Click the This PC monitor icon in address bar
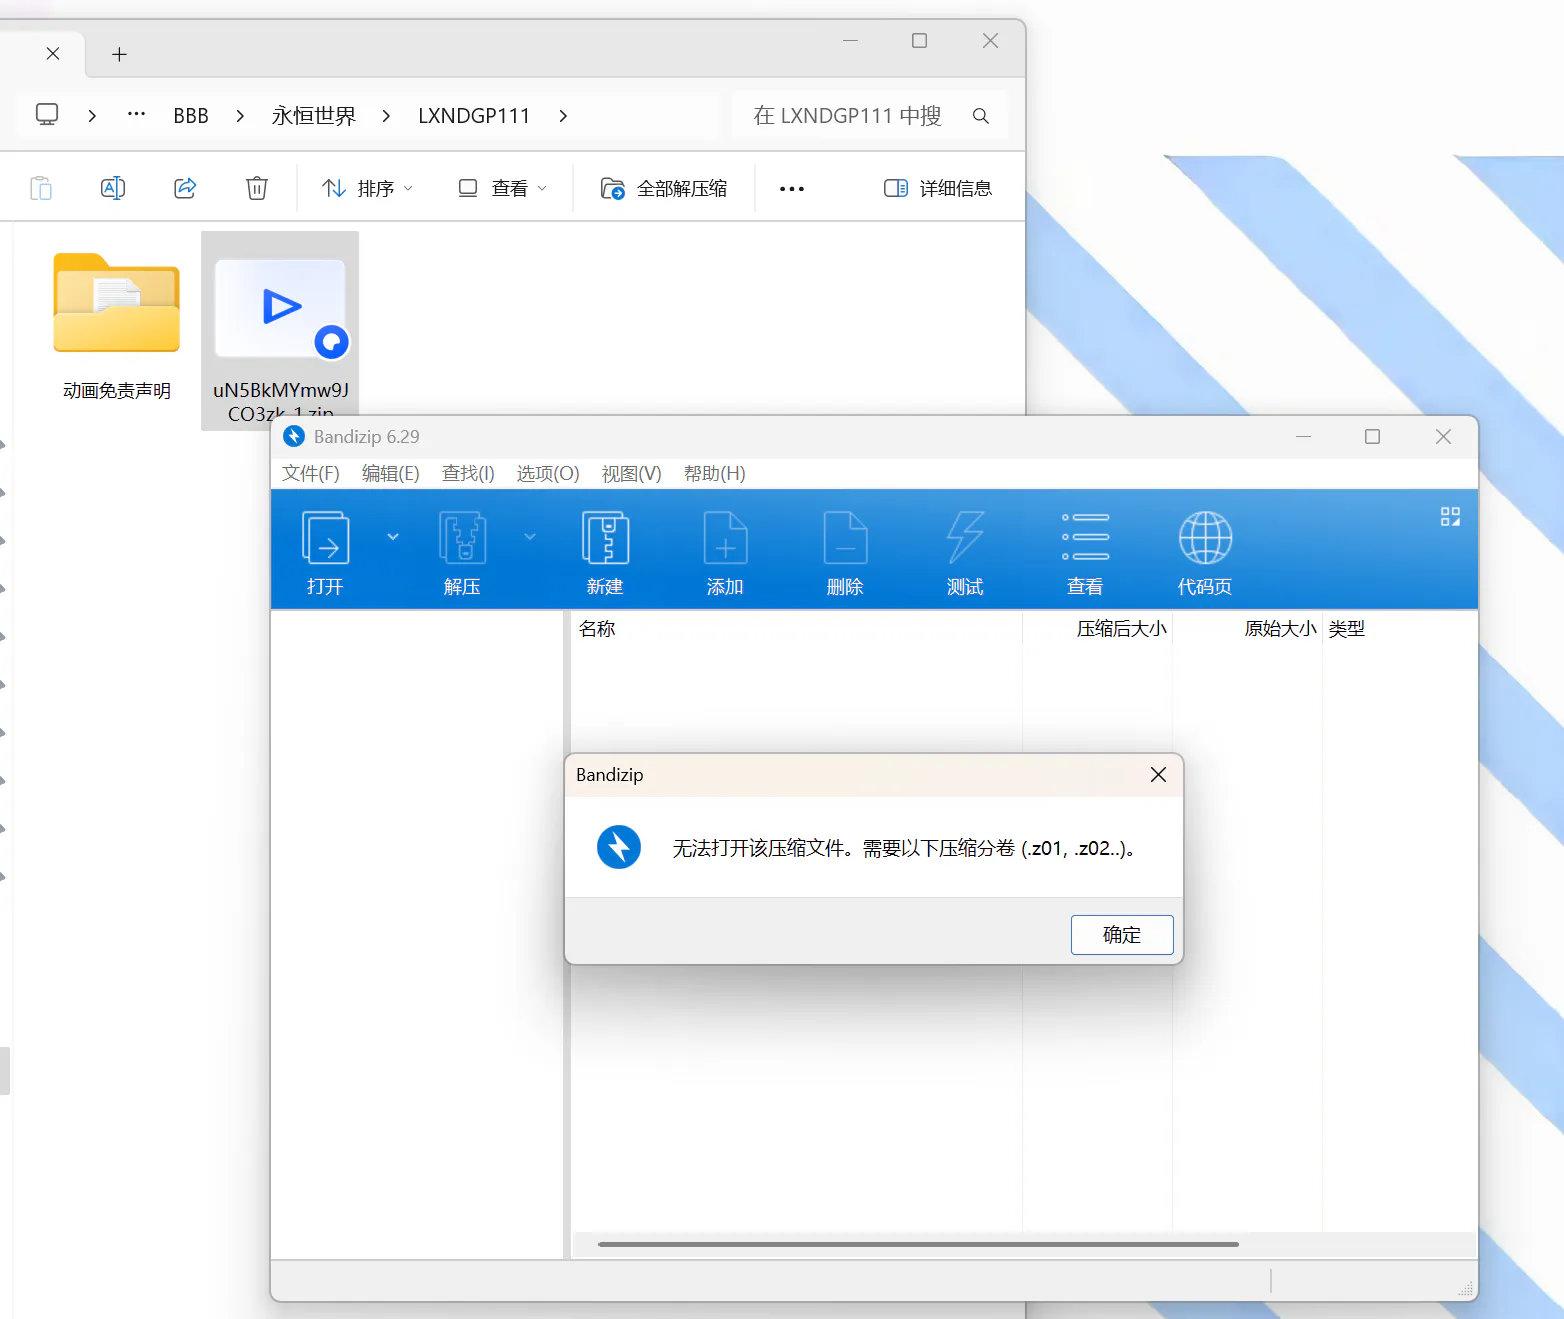 (x=47, y=115)
